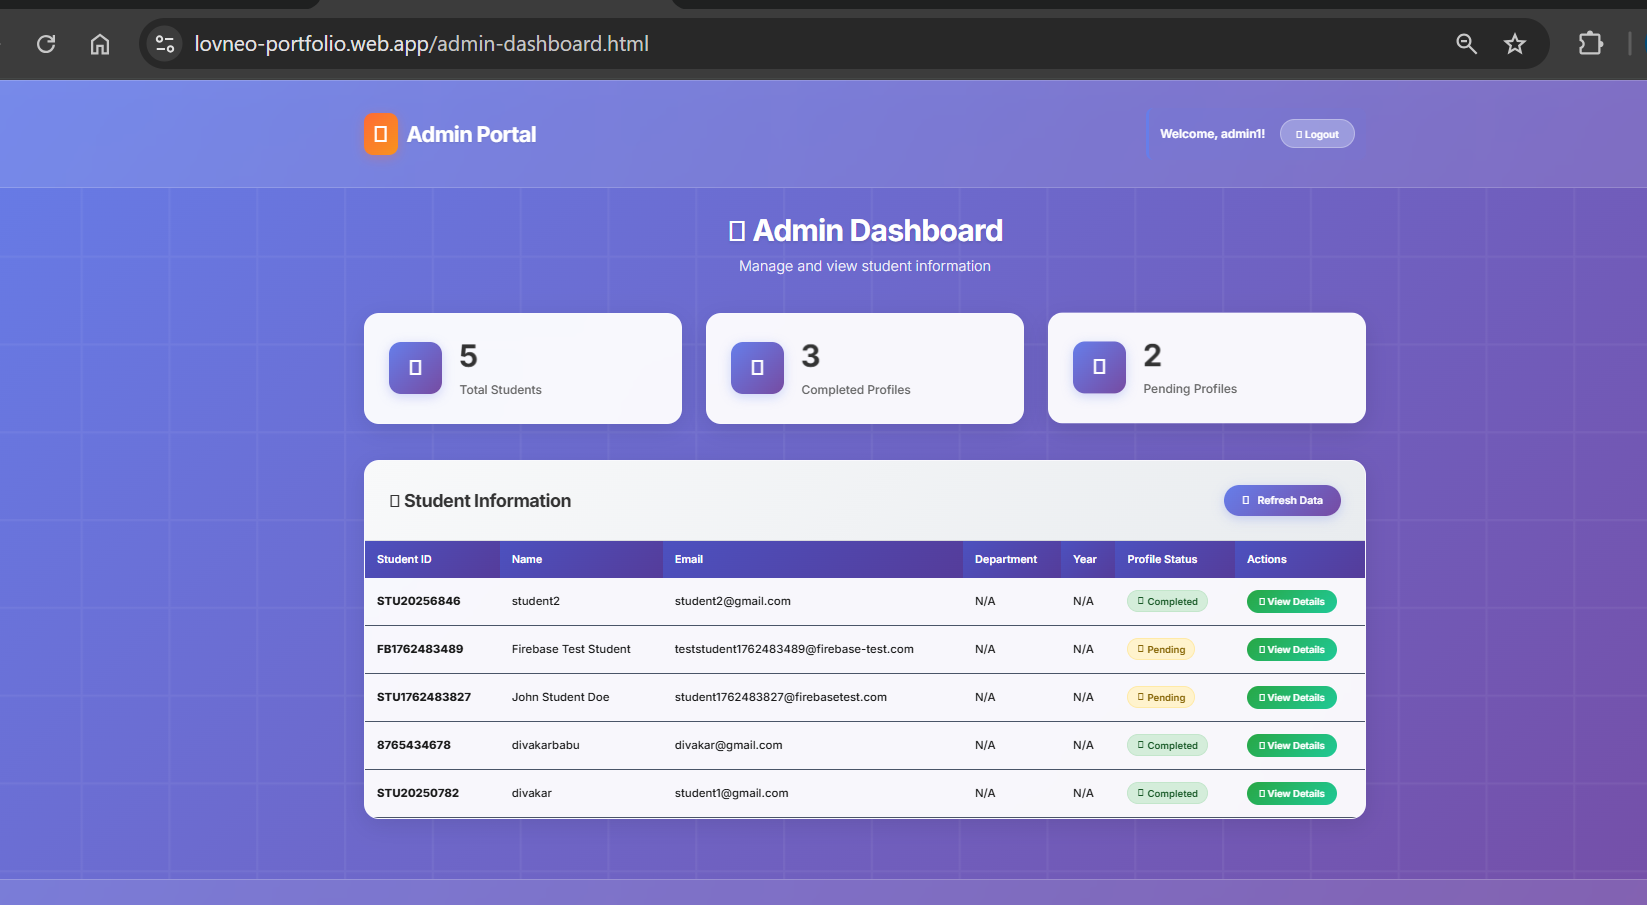Click the Completed Profiles stat icon

click(x=757, y=368)
